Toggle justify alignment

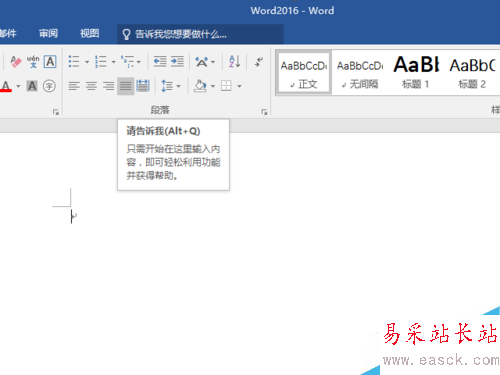pos(126,86)
